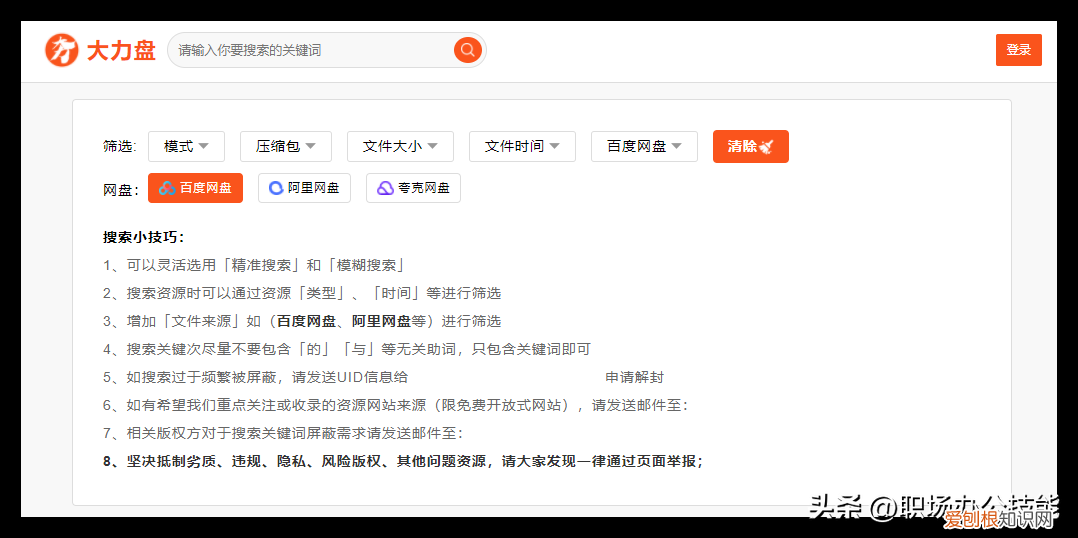Click the 清除 clear filters button

751,146
